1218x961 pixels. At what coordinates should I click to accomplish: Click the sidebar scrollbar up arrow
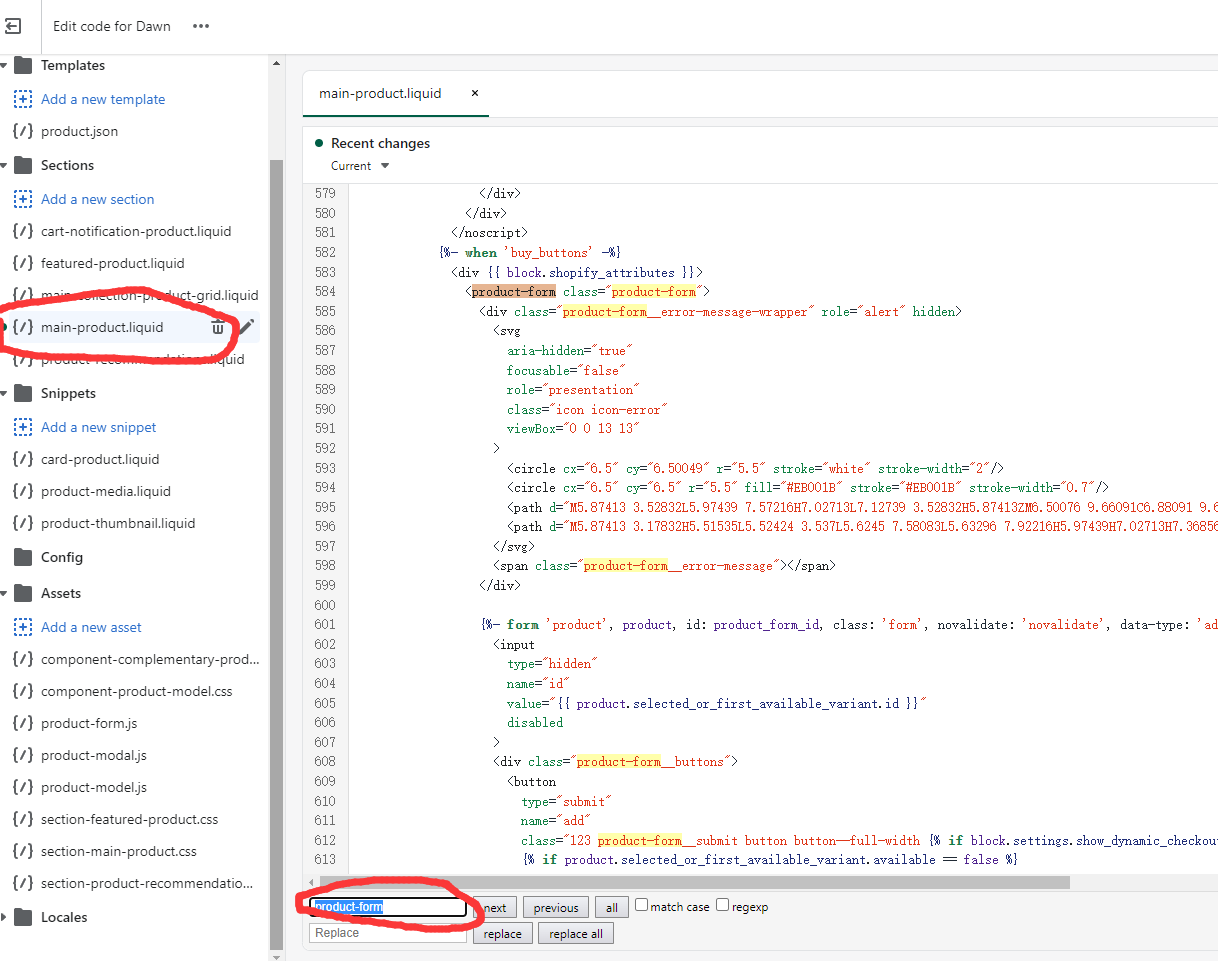pyautogui.click(x=277, y=63)
